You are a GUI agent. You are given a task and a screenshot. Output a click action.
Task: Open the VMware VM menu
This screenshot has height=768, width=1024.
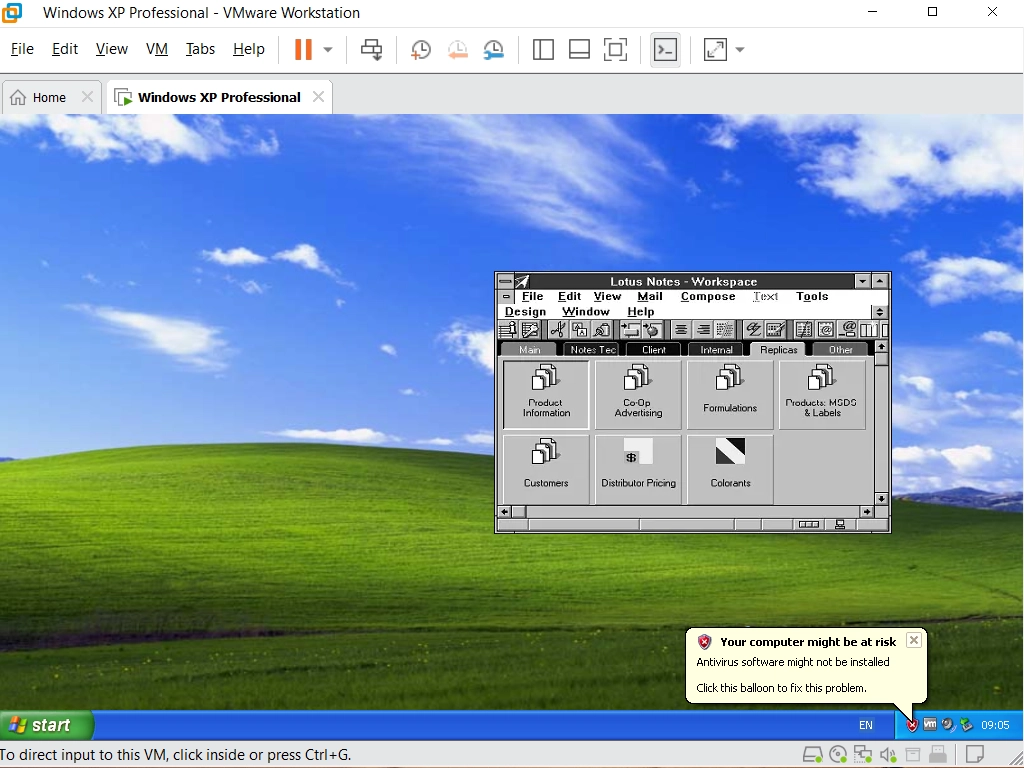[157, 49]
